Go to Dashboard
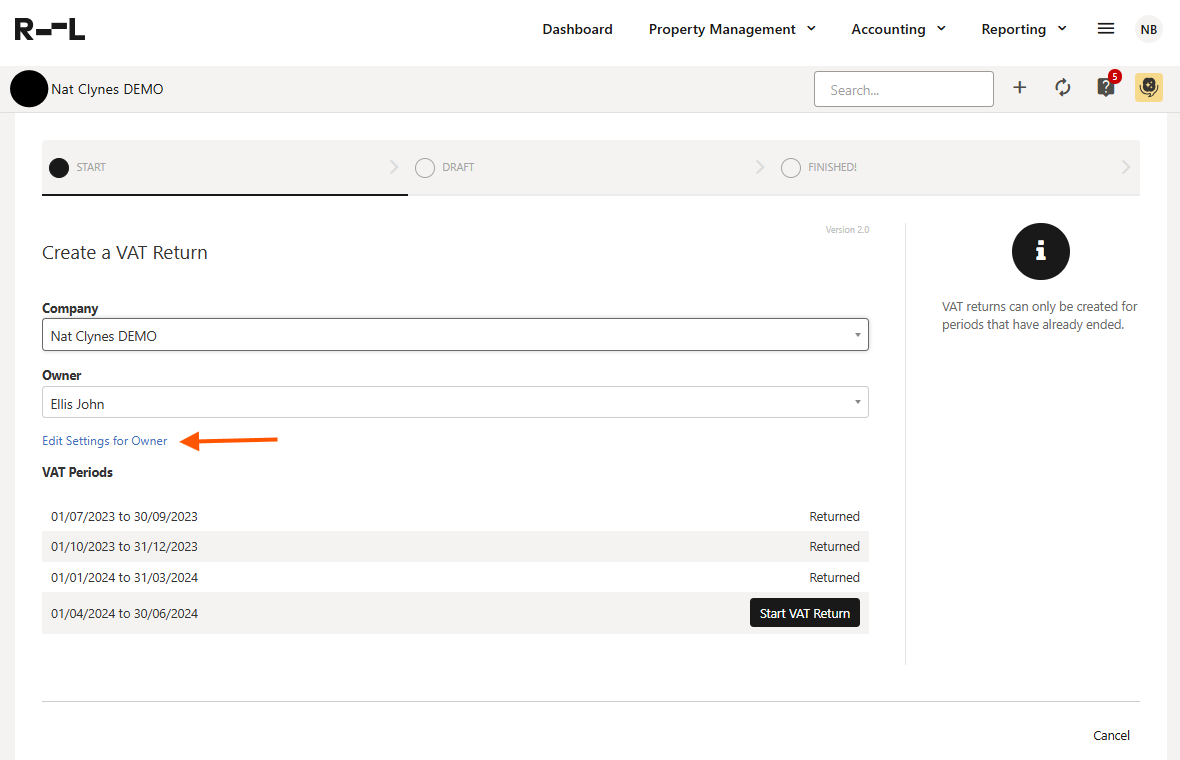 click(577, 29)
